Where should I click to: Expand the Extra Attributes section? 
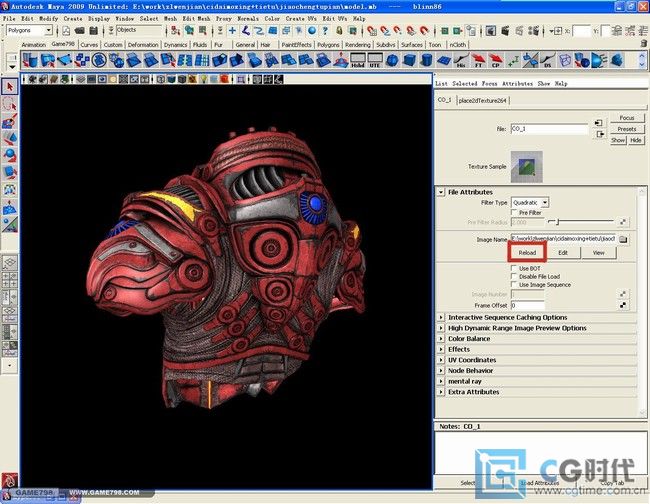(441, 392)
